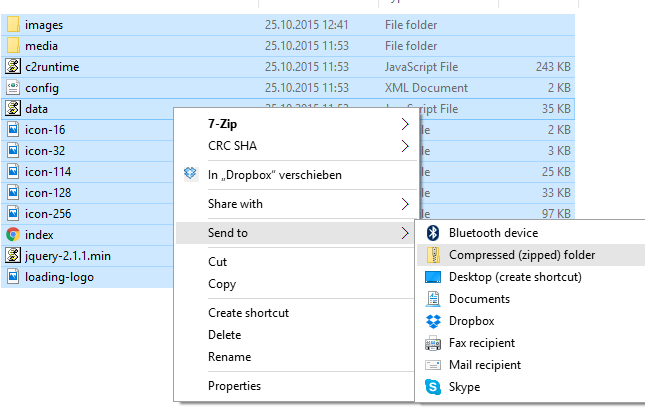Expand the 7-Zip submenu arrow

point(404,125)
